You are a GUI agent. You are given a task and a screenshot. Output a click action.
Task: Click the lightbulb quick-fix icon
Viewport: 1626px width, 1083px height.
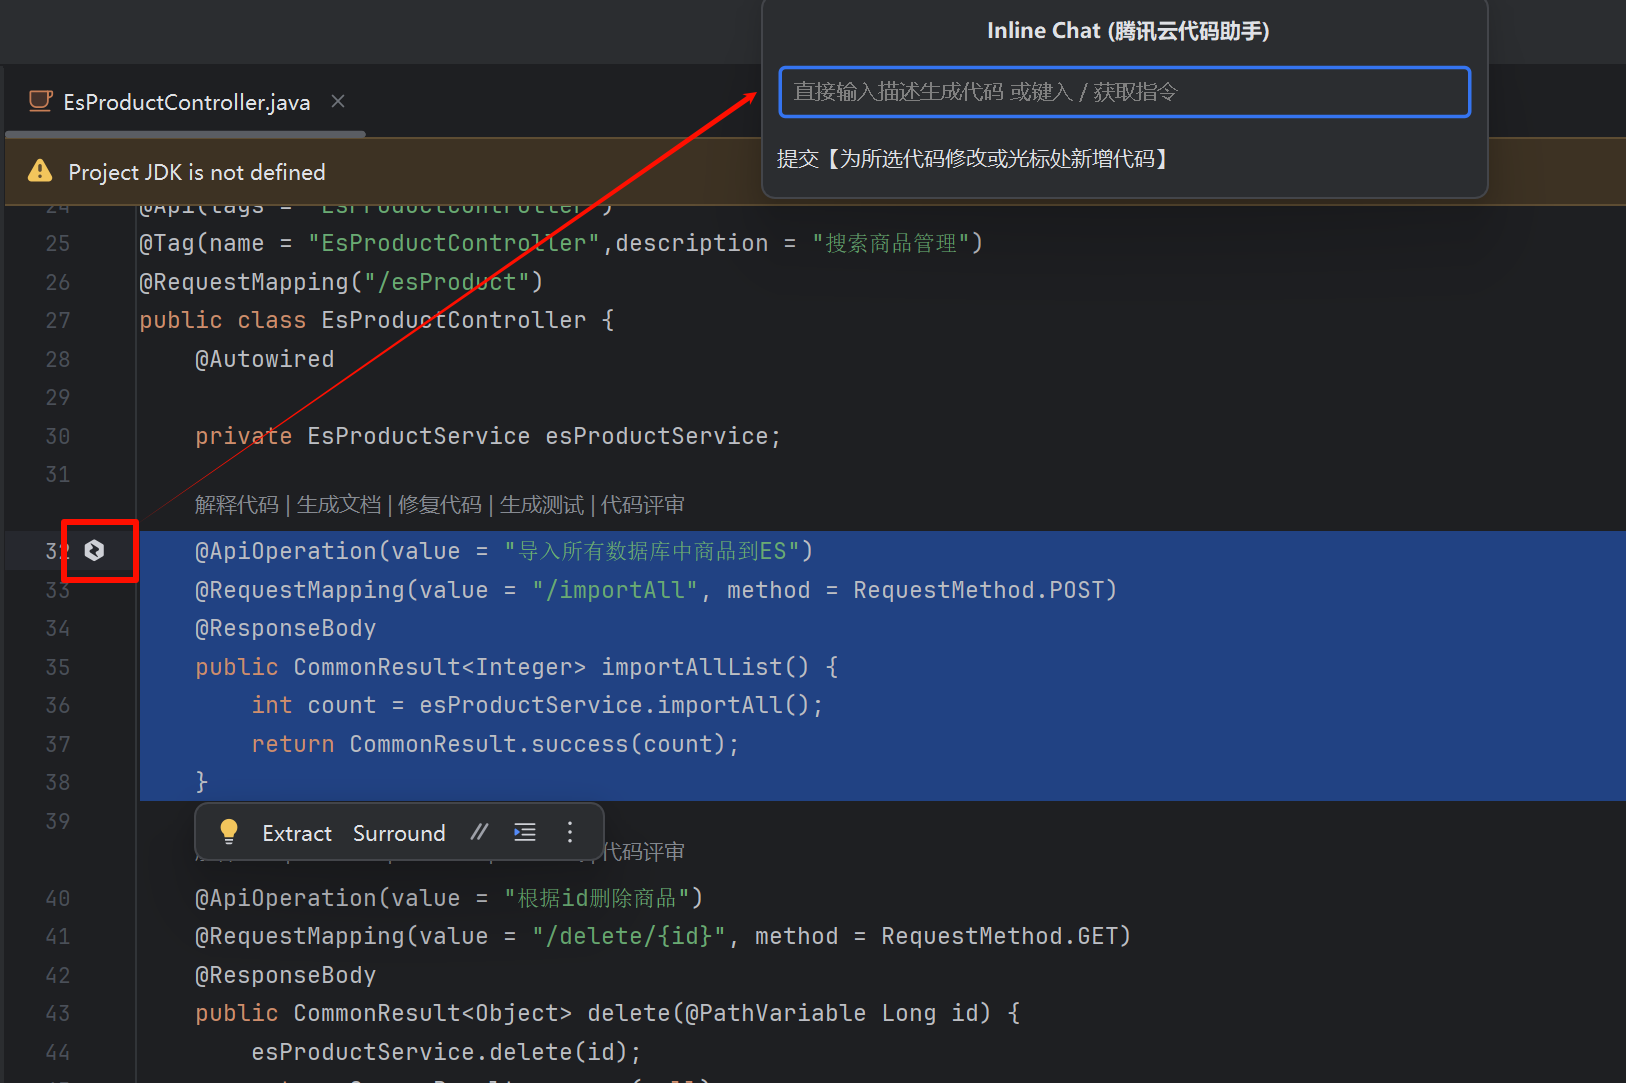coord(229,832)
